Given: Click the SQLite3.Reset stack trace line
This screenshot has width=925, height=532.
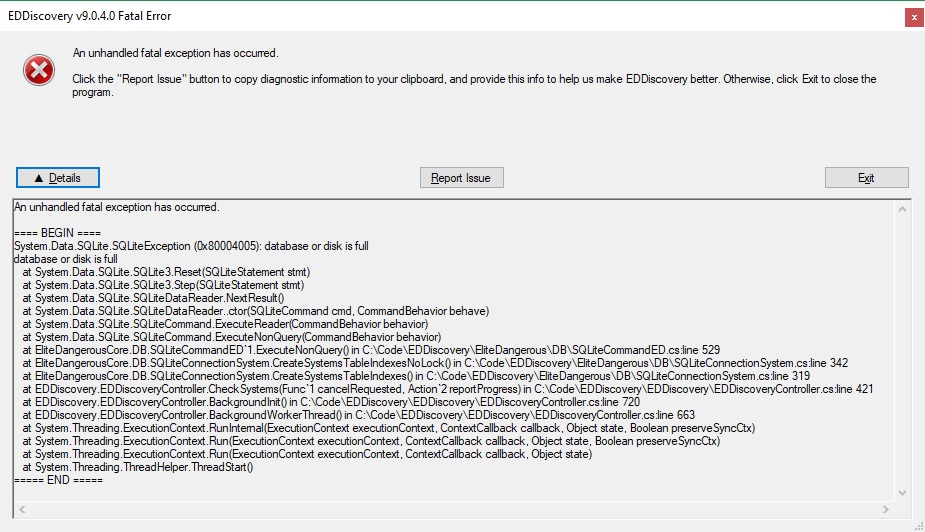Looking at the screenshot, I should tap(166, 272).
